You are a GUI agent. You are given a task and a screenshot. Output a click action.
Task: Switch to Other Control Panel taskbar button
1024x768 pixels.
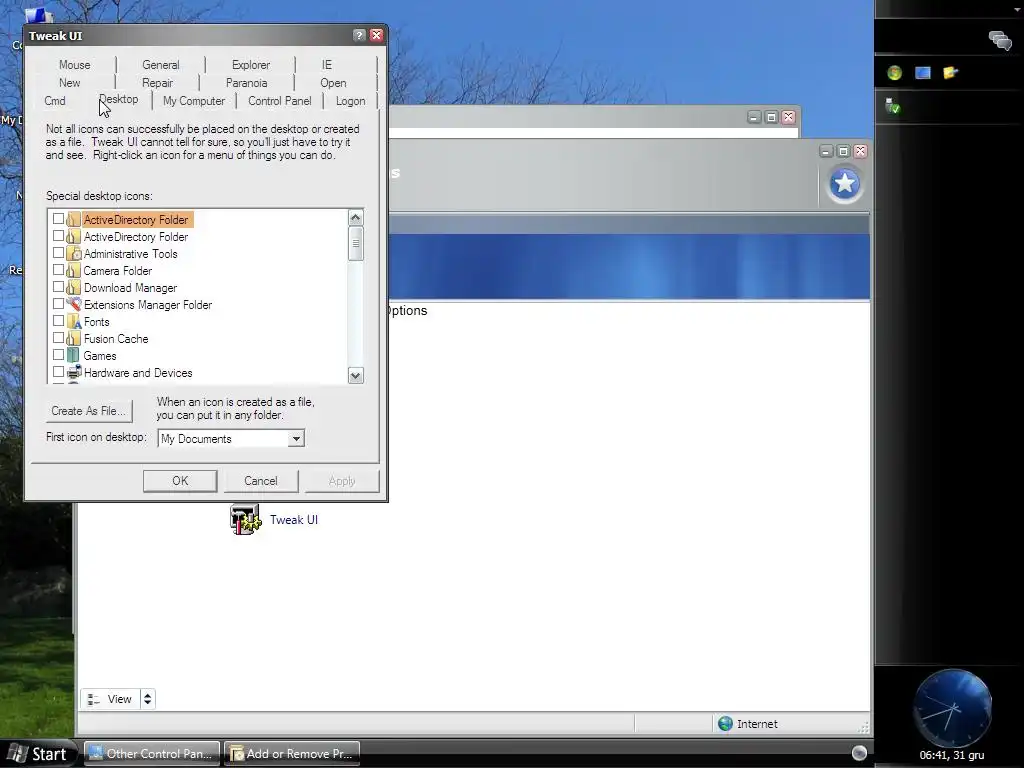[152, 754]
